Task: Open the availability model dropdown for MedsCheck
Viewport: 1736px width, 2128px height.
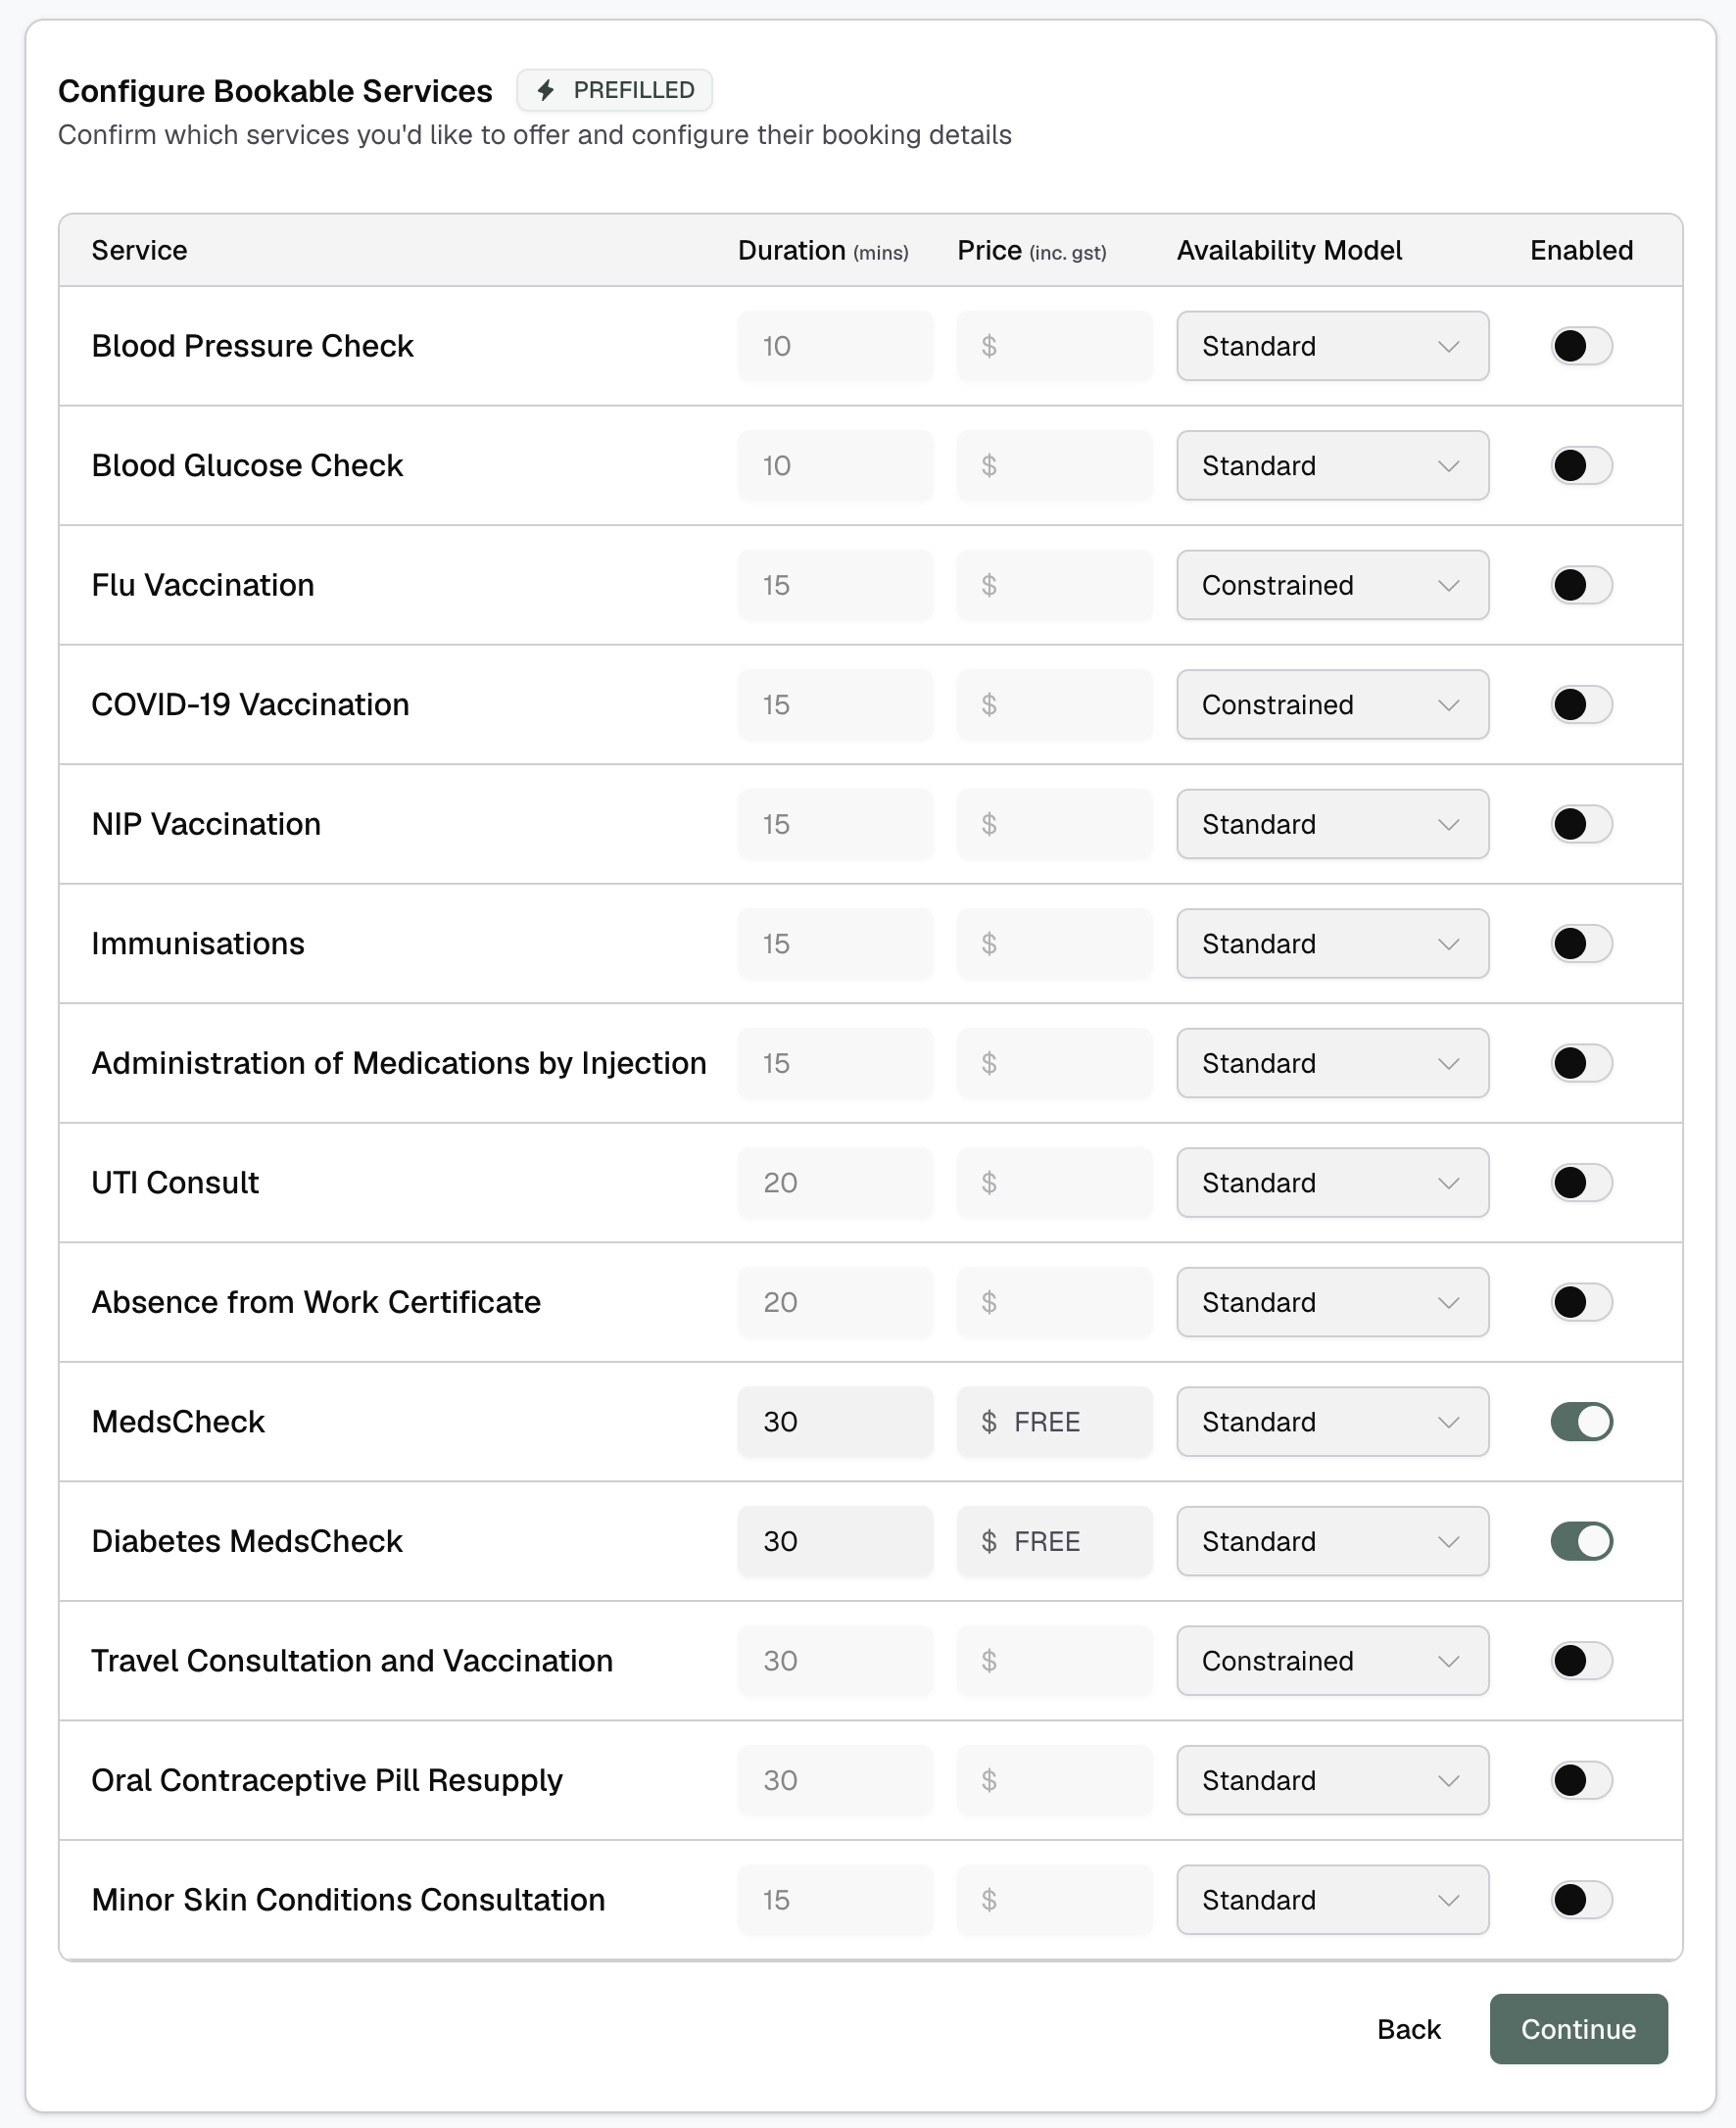Action: (1332, 1421)
